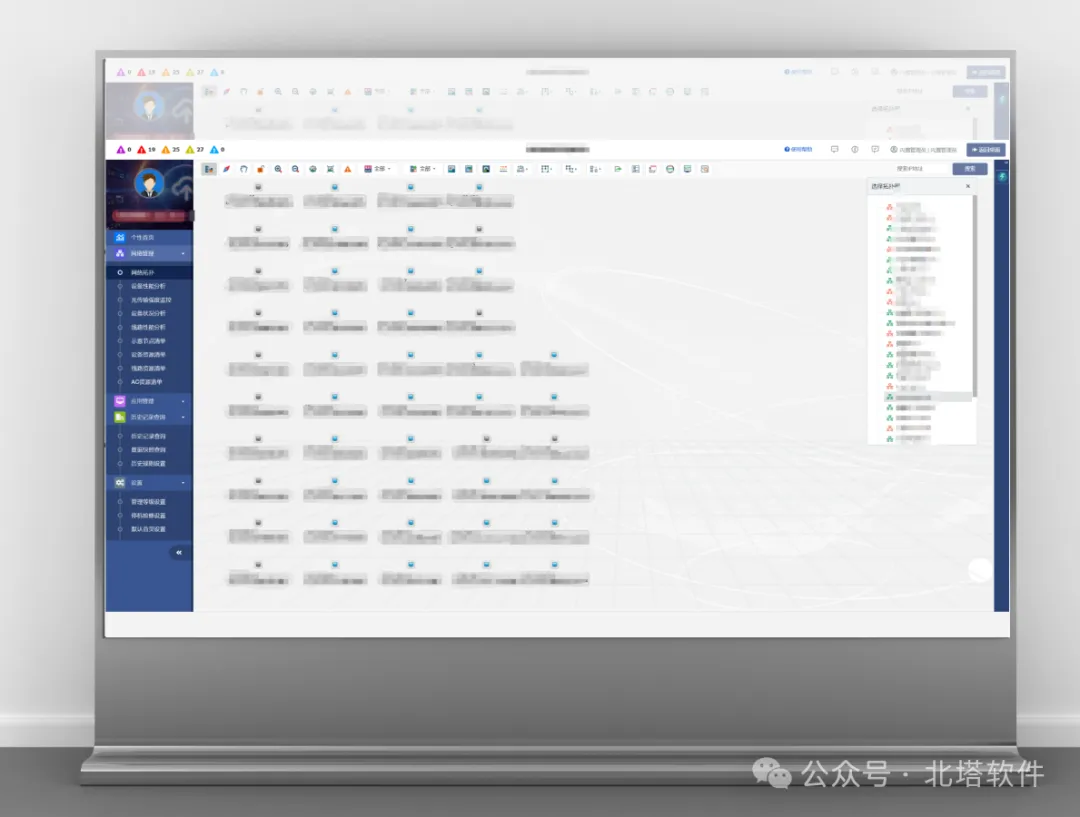1080x817 pixels.
Task: Open 默认首页设置 in the sidebar
Action: tap(148, 529)
